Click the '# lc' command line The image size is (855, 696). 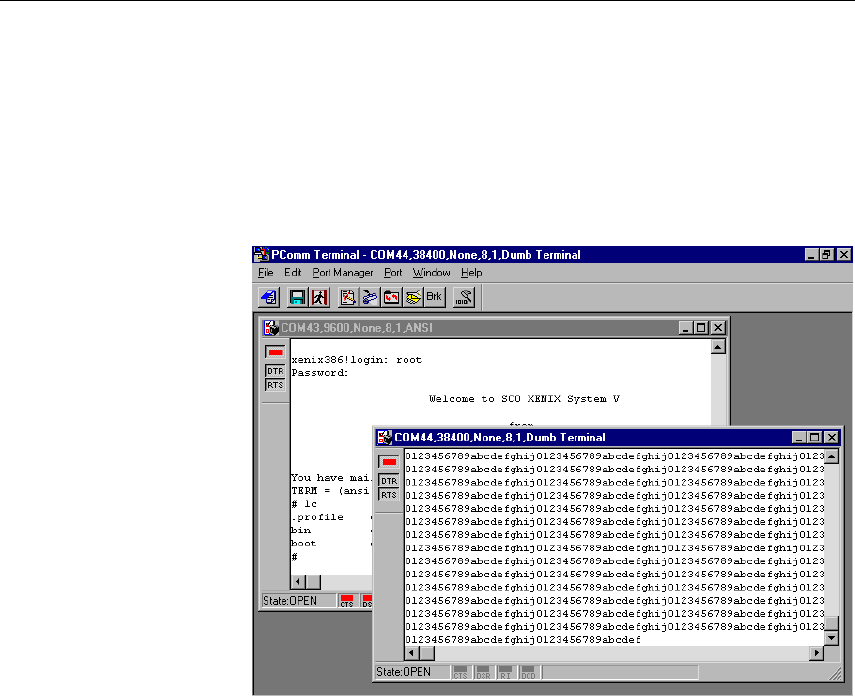[304, 504]
